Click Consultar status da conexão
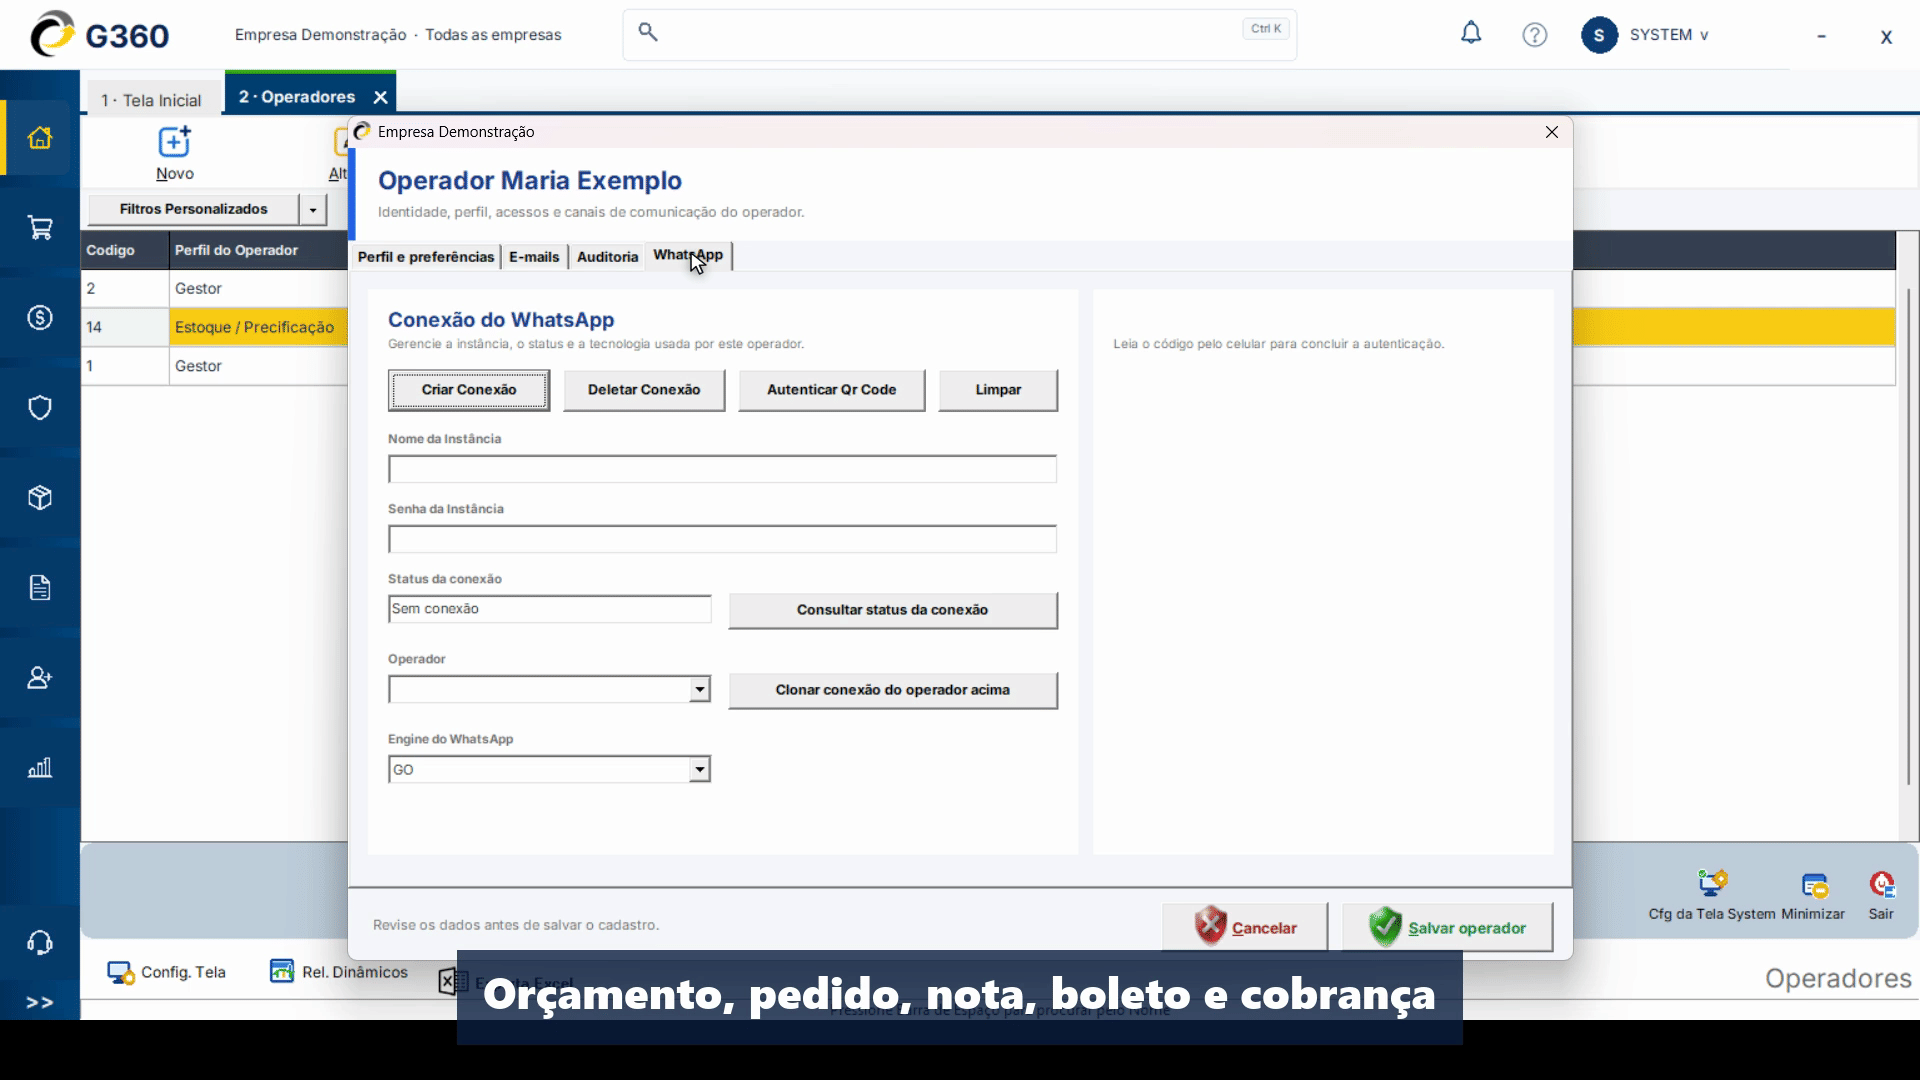The width and height of the screenshot is (1920, 1080). coord(893,610)
